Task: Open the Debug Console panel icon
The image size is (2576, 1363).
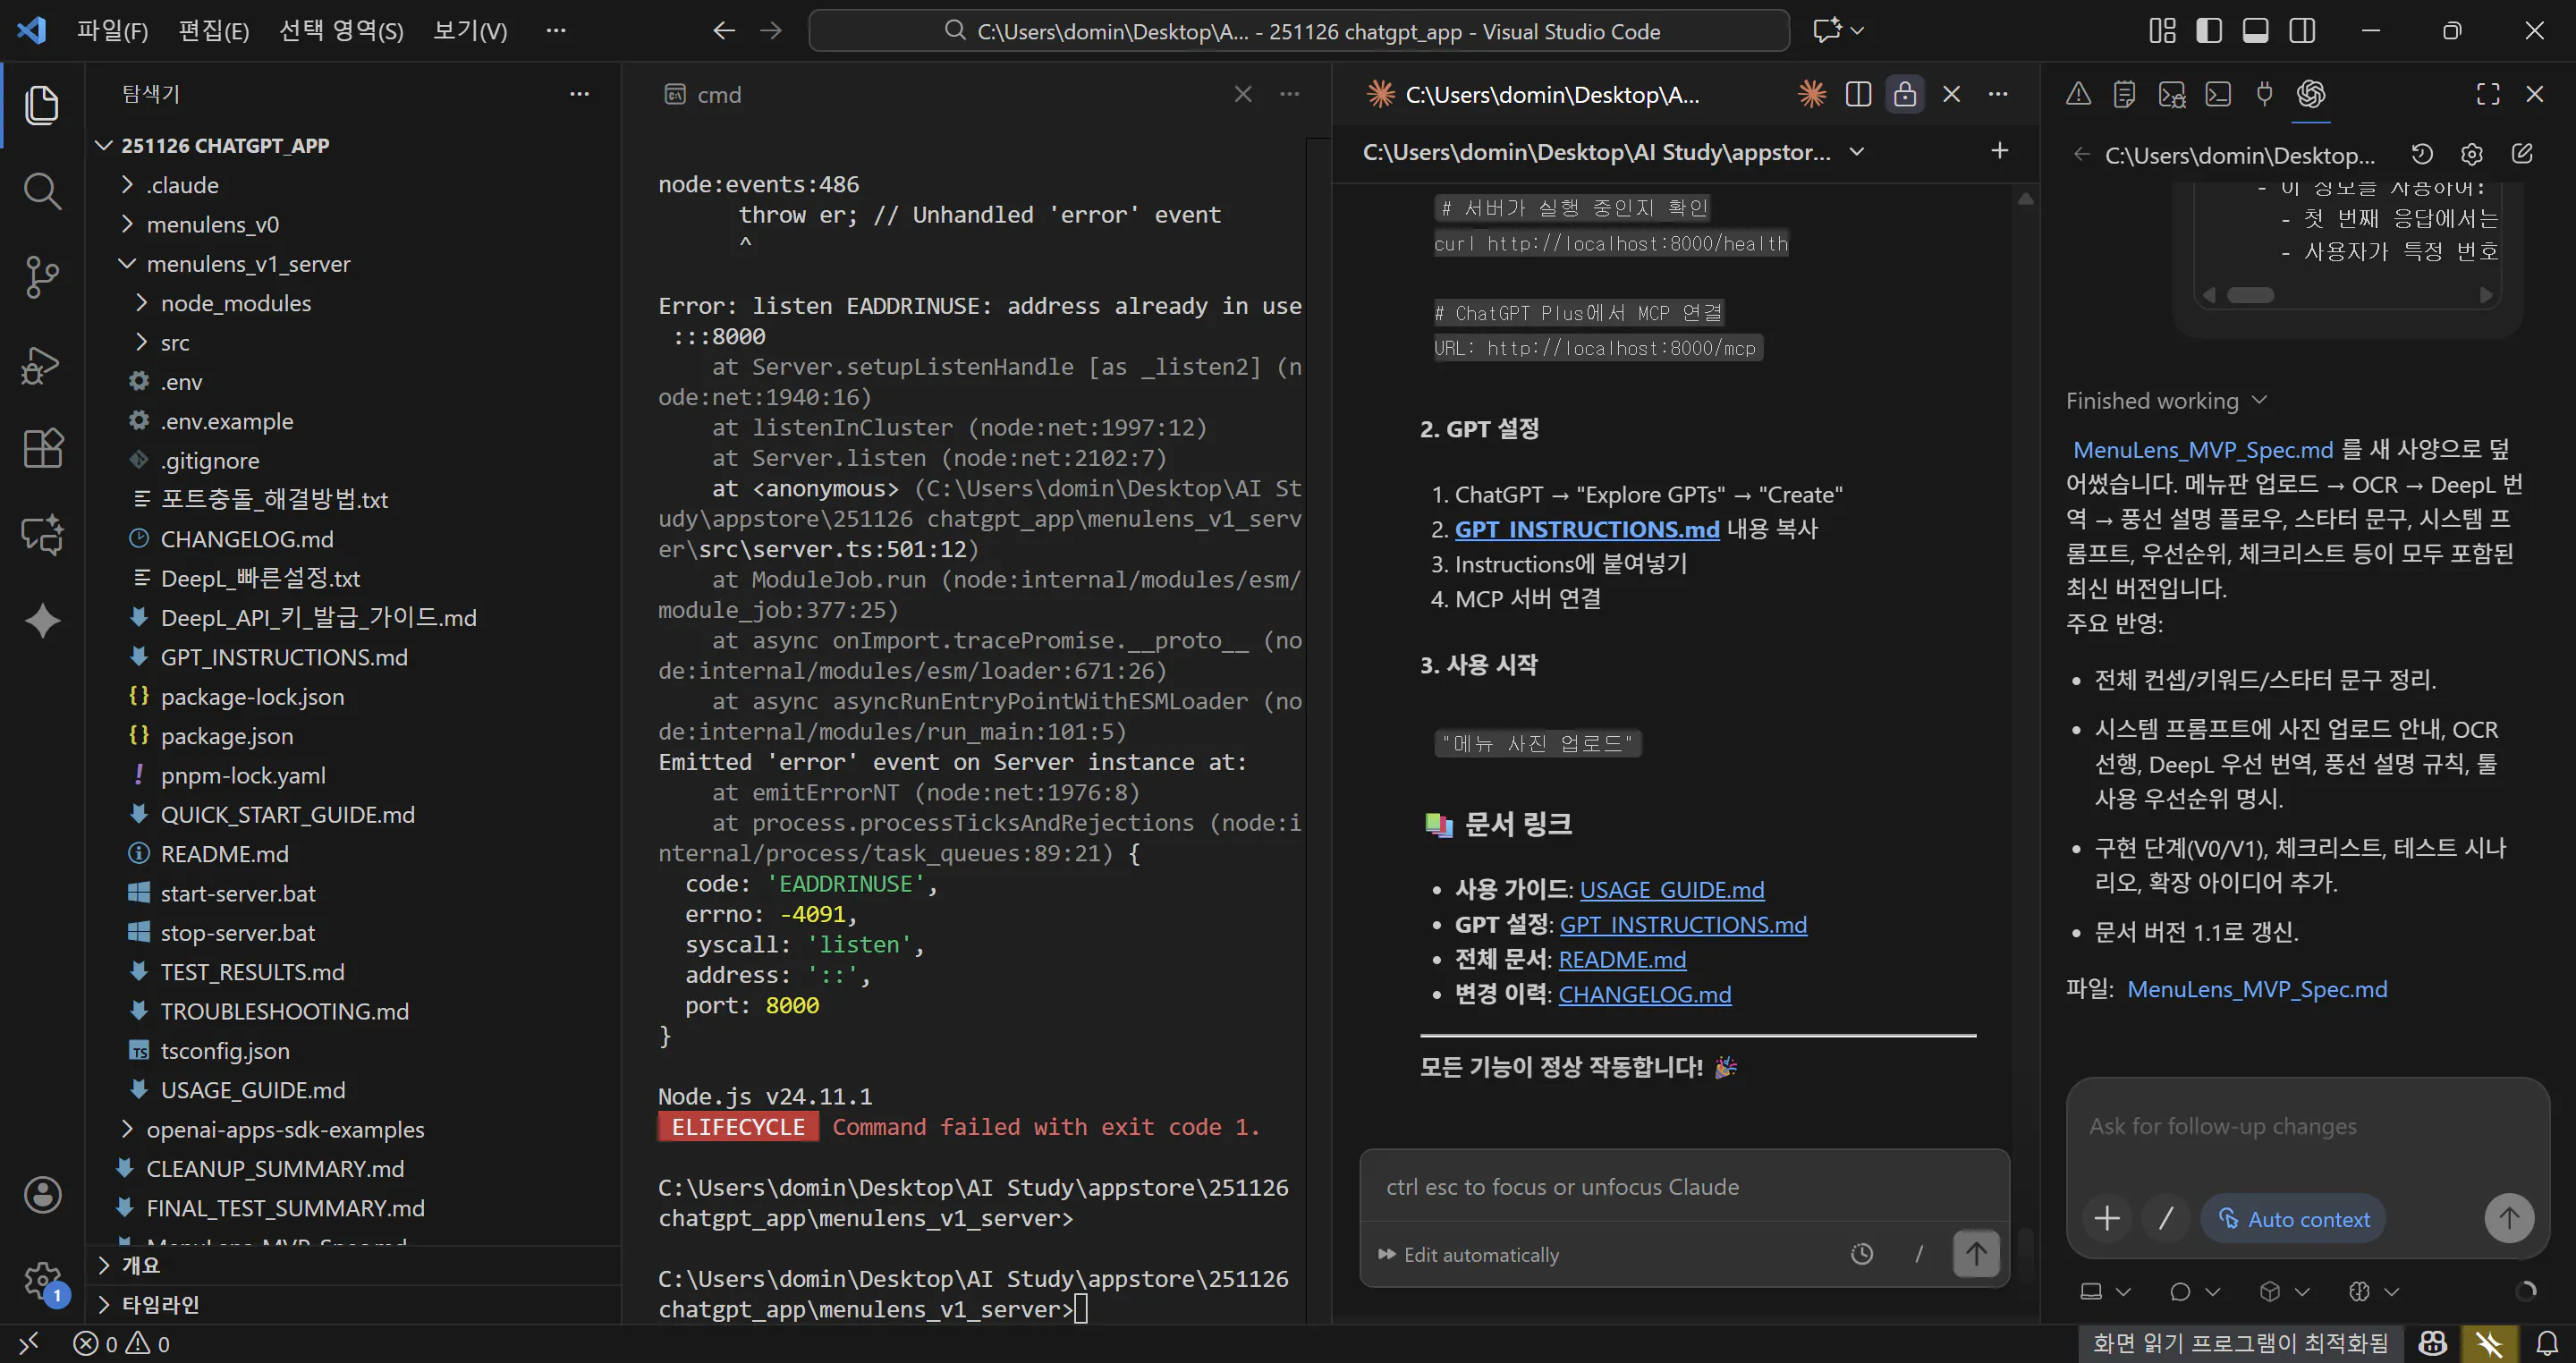Action: tap(2171, 94)
